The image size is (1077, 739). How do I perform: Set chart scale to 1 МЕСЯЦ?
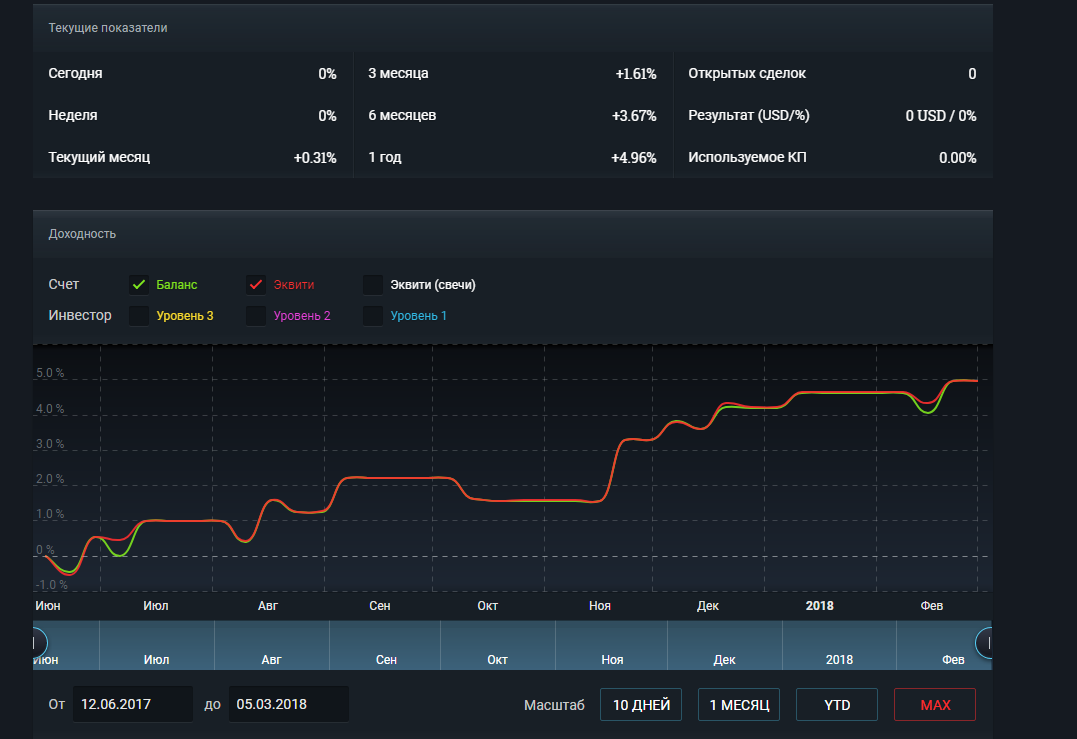click(x=739, y=705)
